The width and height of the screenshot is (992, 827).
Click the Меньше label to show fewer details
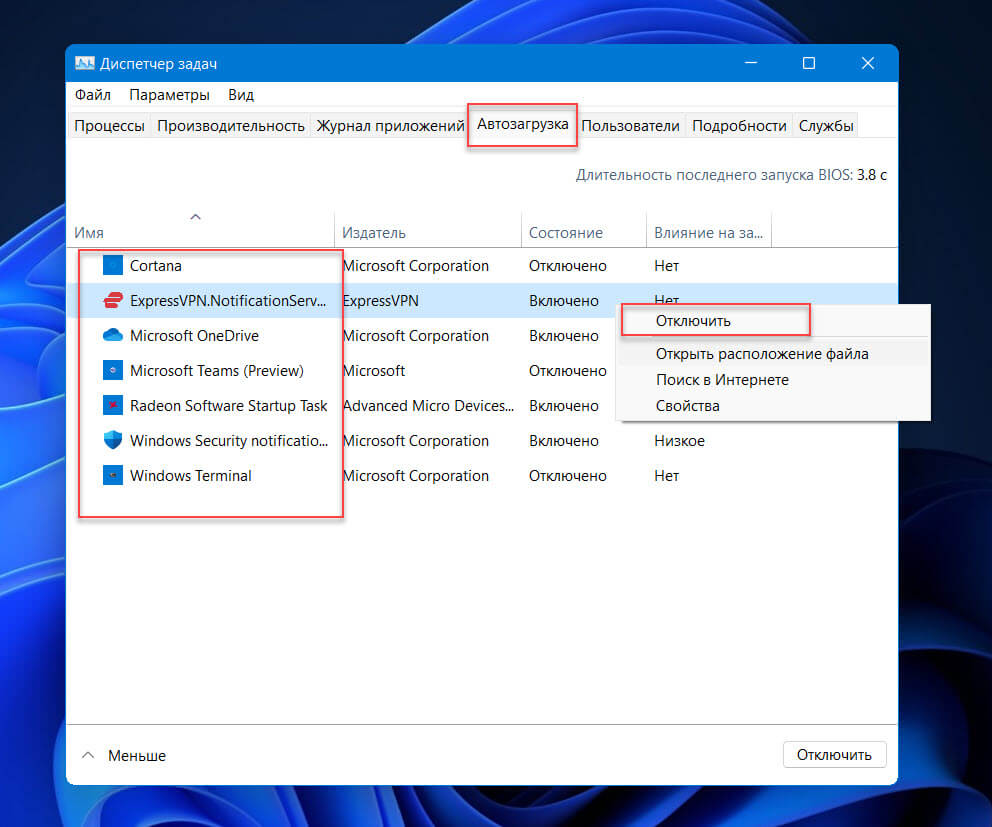point(137,755)
